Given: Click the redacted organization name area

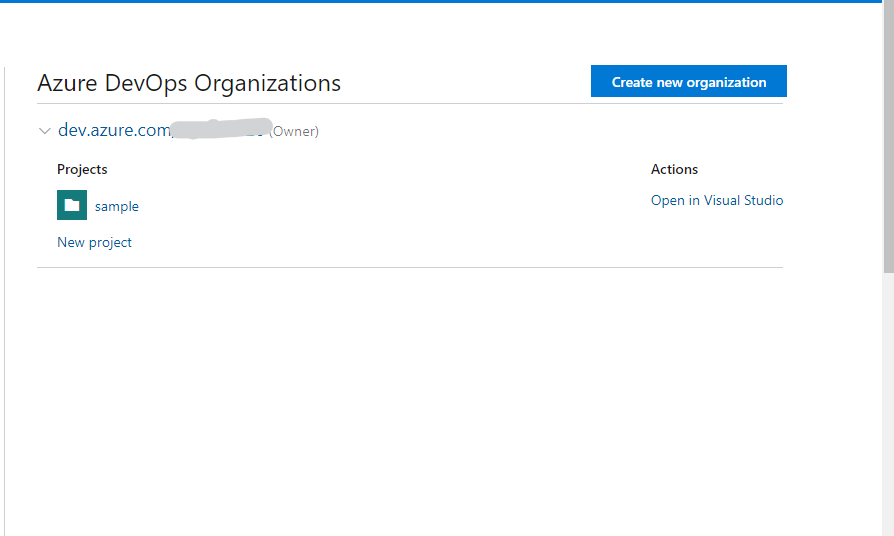Looking at the screenshot, I should [220, 129].
